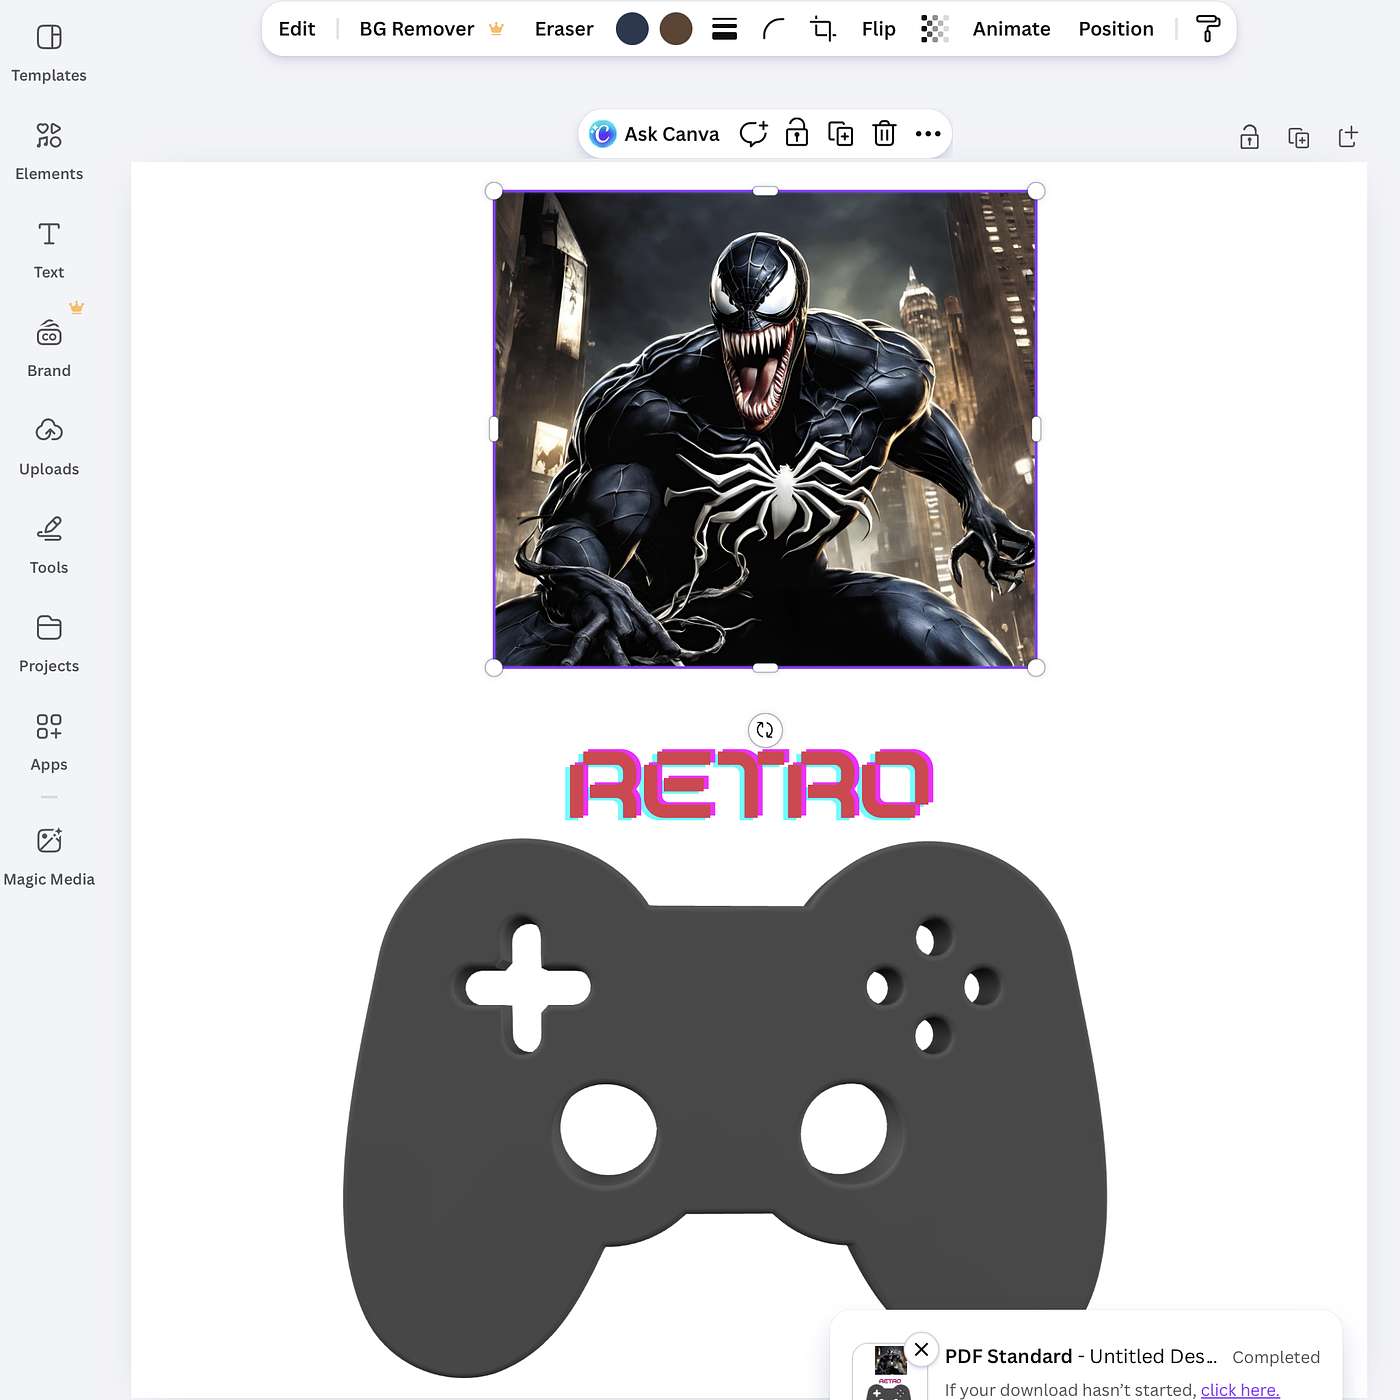Select the game controller graphic
The height and width of the screenshot is (1400, 1400).
[725, 1107]
